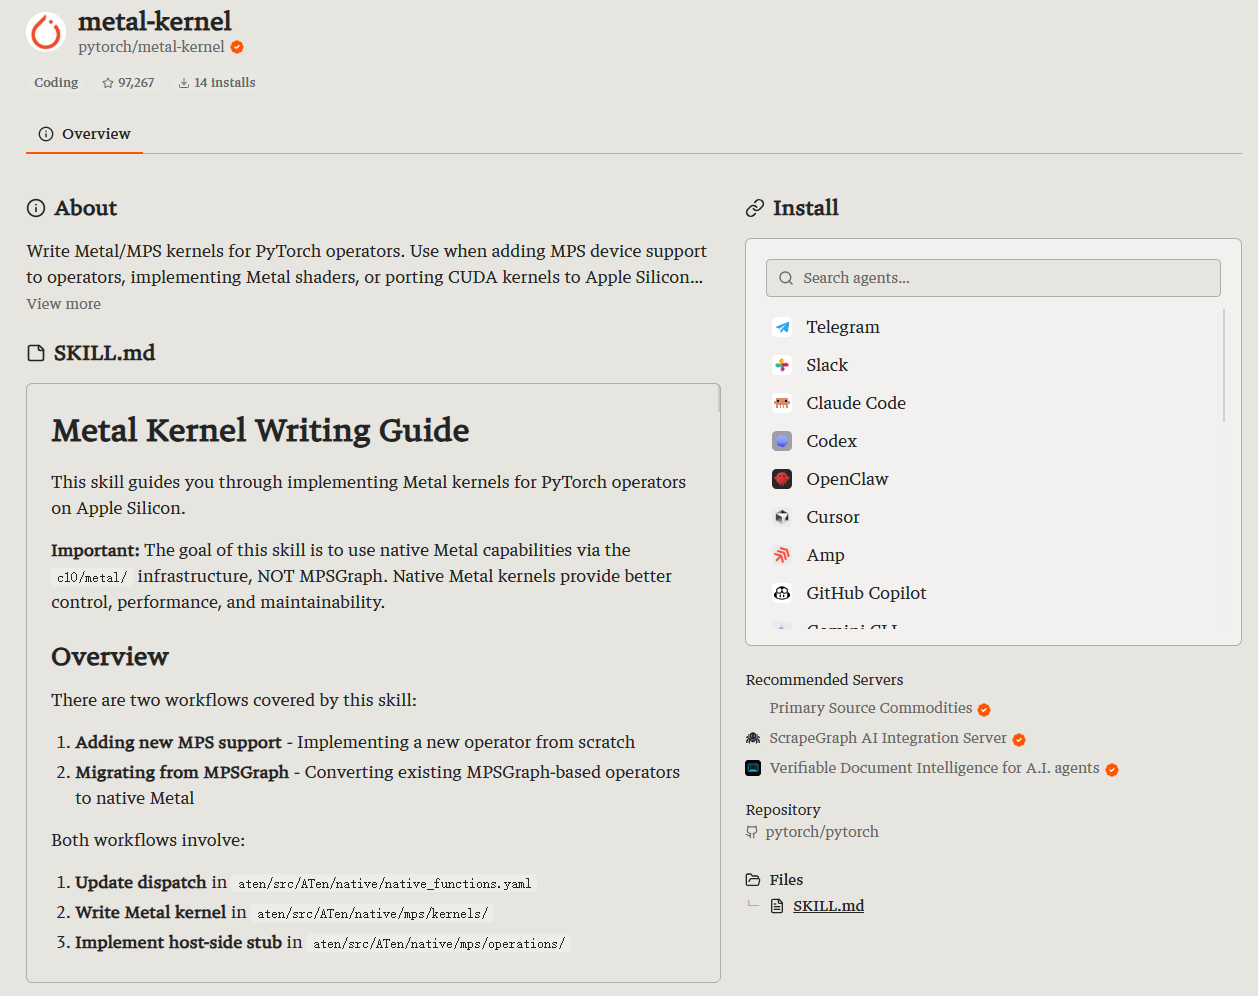Click 'aten/src/ATen/native/mps/kernels/' code path
Screen dimensions: 1258x996
coord(373,913)
